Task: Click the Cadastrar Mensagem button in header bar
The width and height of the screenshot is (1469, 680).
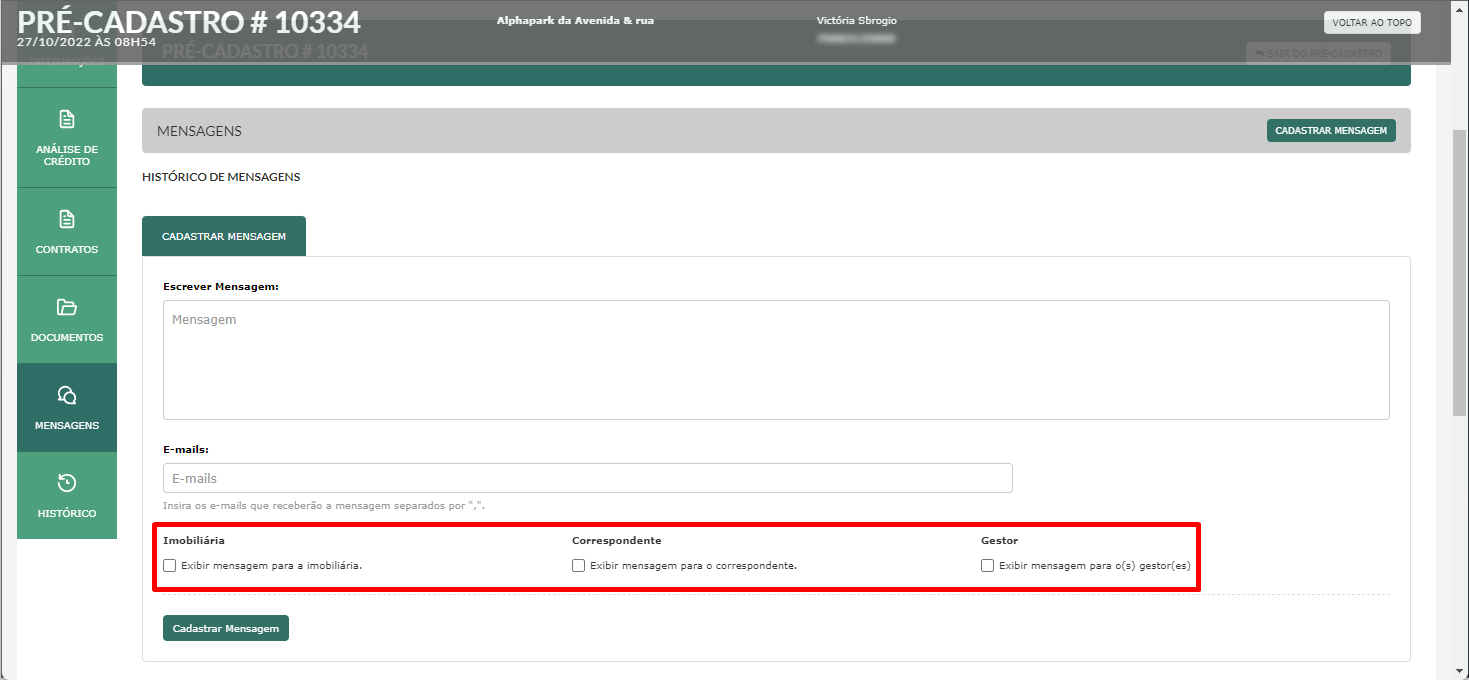Action: pyautogui.click(x=1331, y=131)
